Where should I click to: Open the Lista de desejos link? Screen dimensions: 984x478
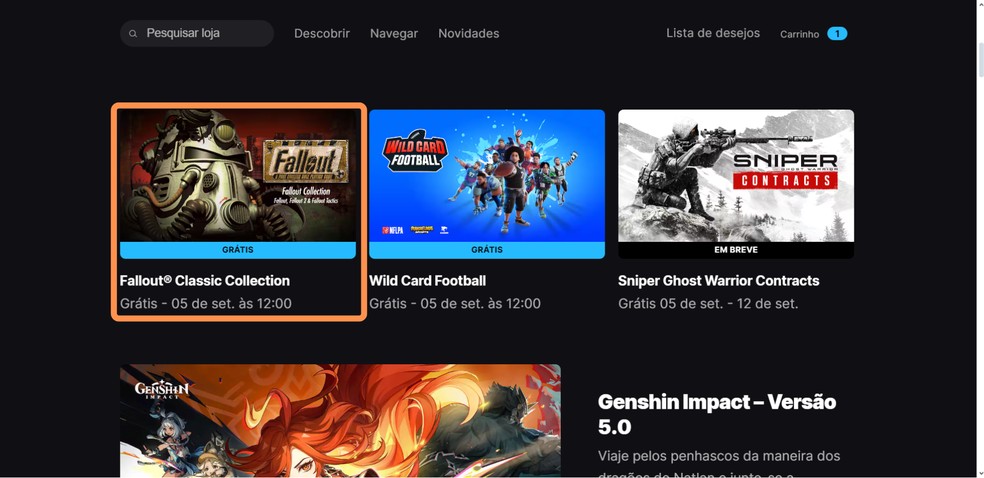[713, 33]
